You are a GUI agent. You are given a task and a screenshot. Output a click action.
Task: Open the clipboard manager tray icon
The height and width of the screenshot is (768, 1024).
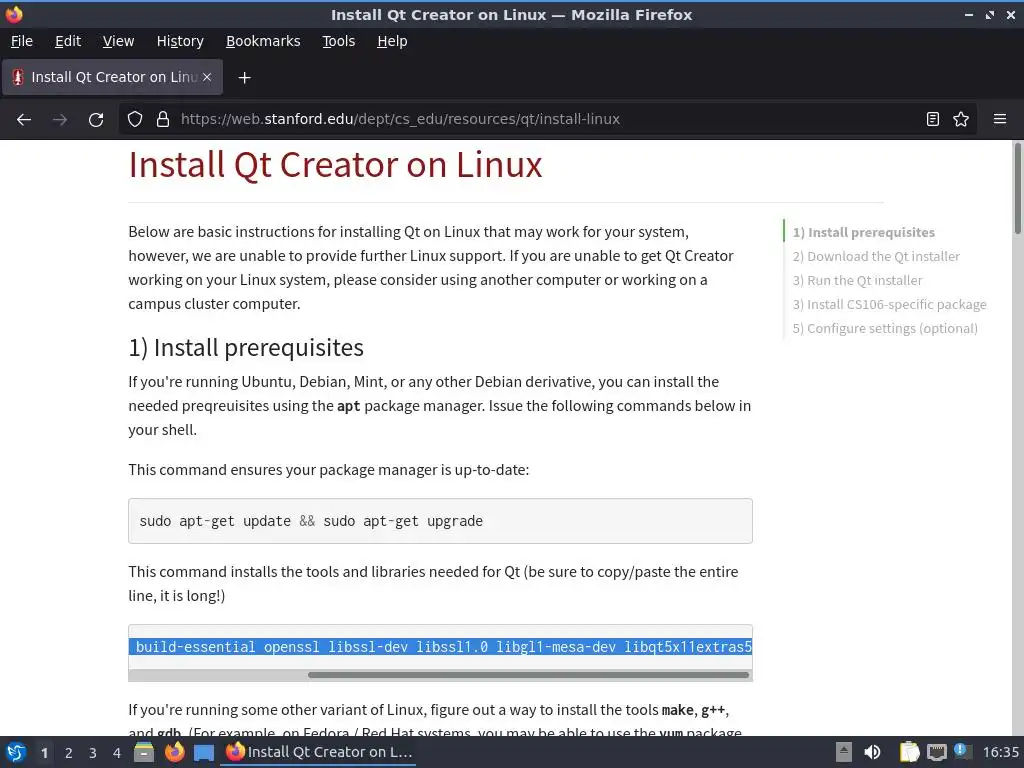(x=909, y=752)
